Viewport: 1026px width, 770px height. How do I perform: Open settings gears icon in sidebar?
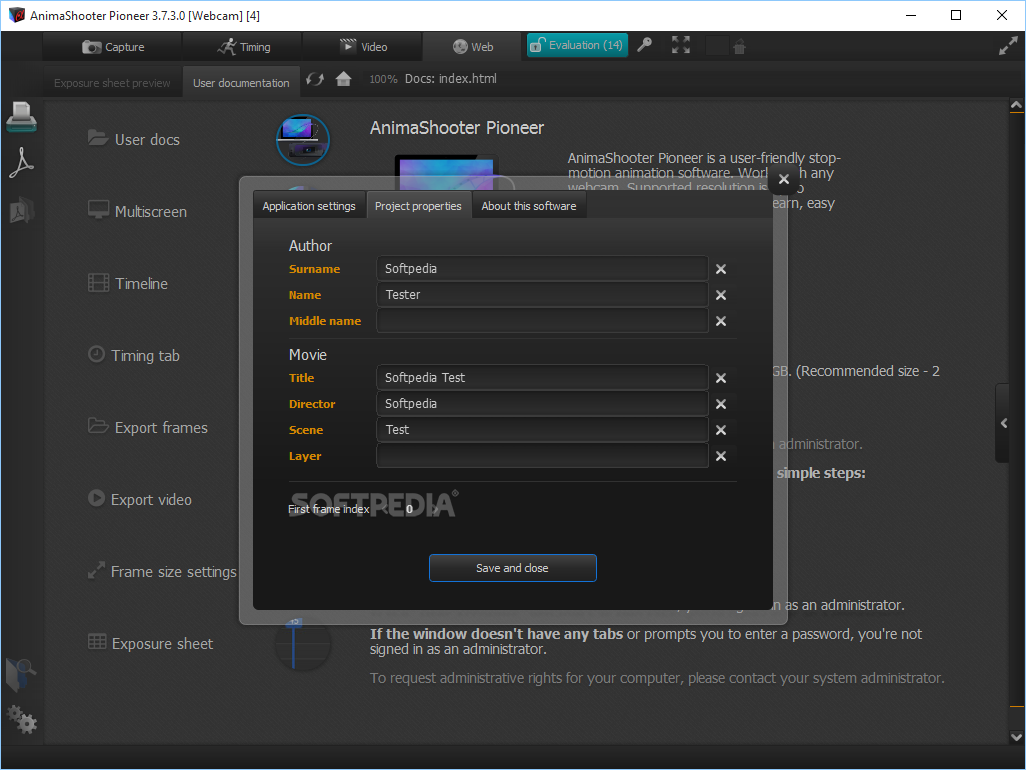(x=22, y=719)
